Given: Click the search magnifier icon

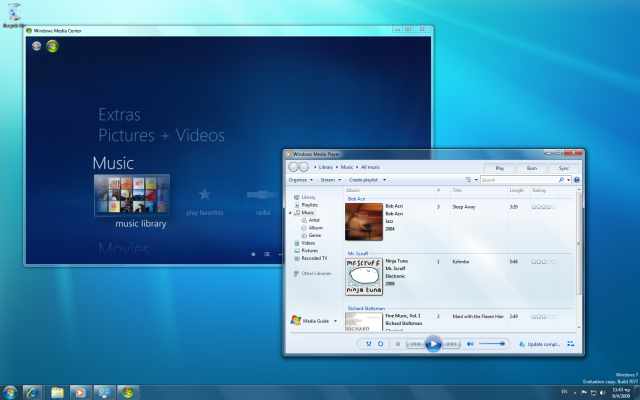Looking at the screenshot, I should click(x=561, y=180).
